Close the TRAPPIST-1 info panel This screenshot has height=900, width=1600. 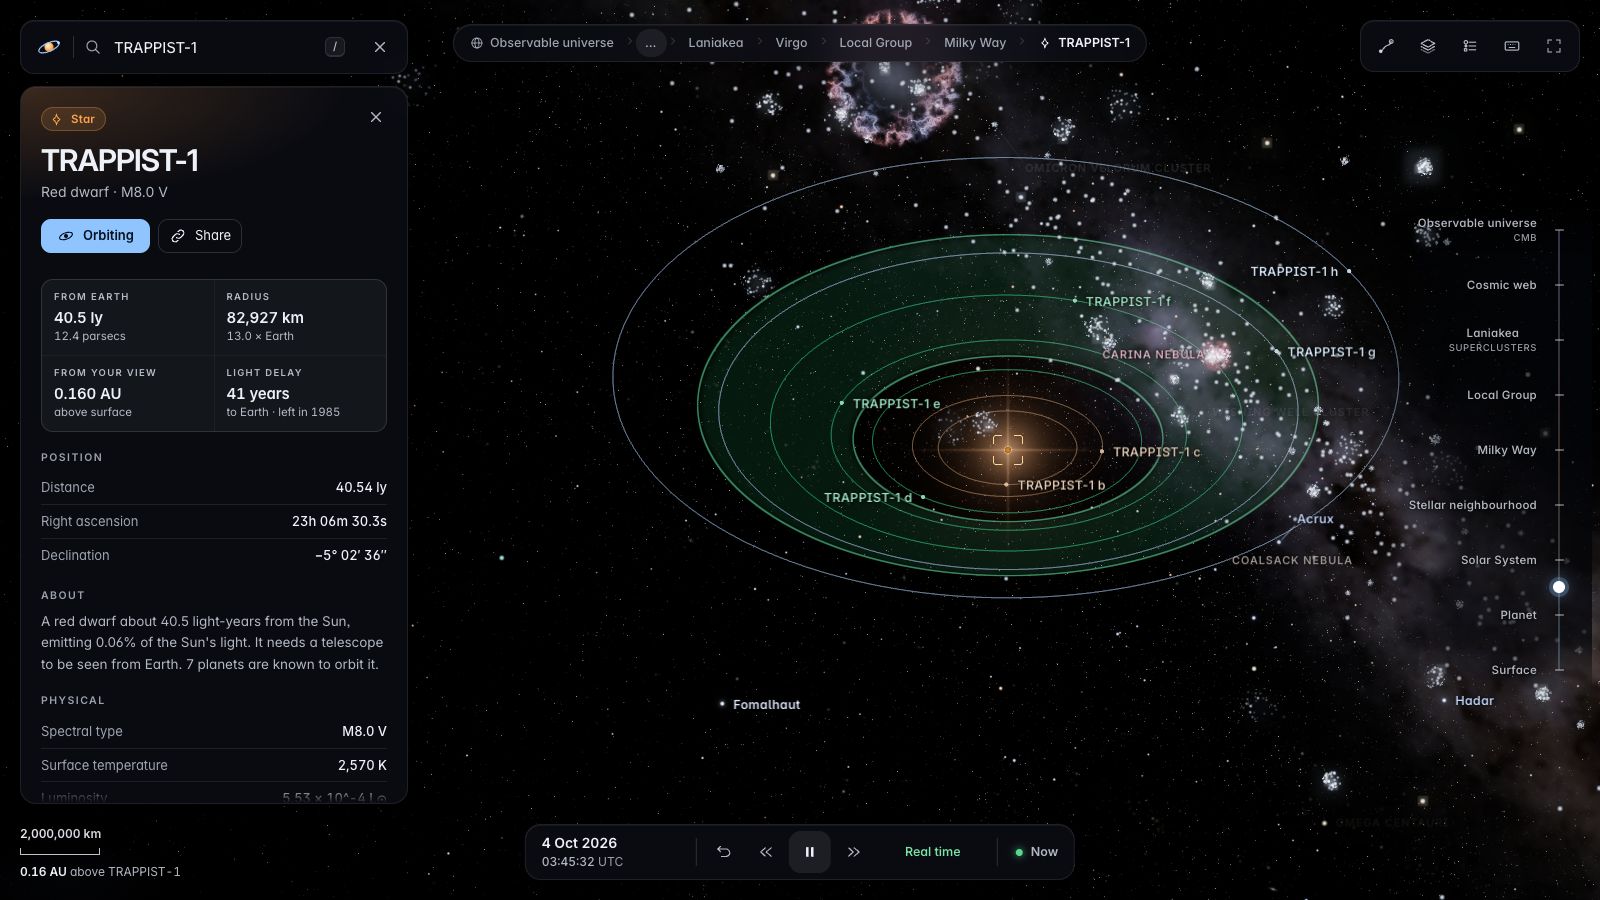(x=376, y=117)
